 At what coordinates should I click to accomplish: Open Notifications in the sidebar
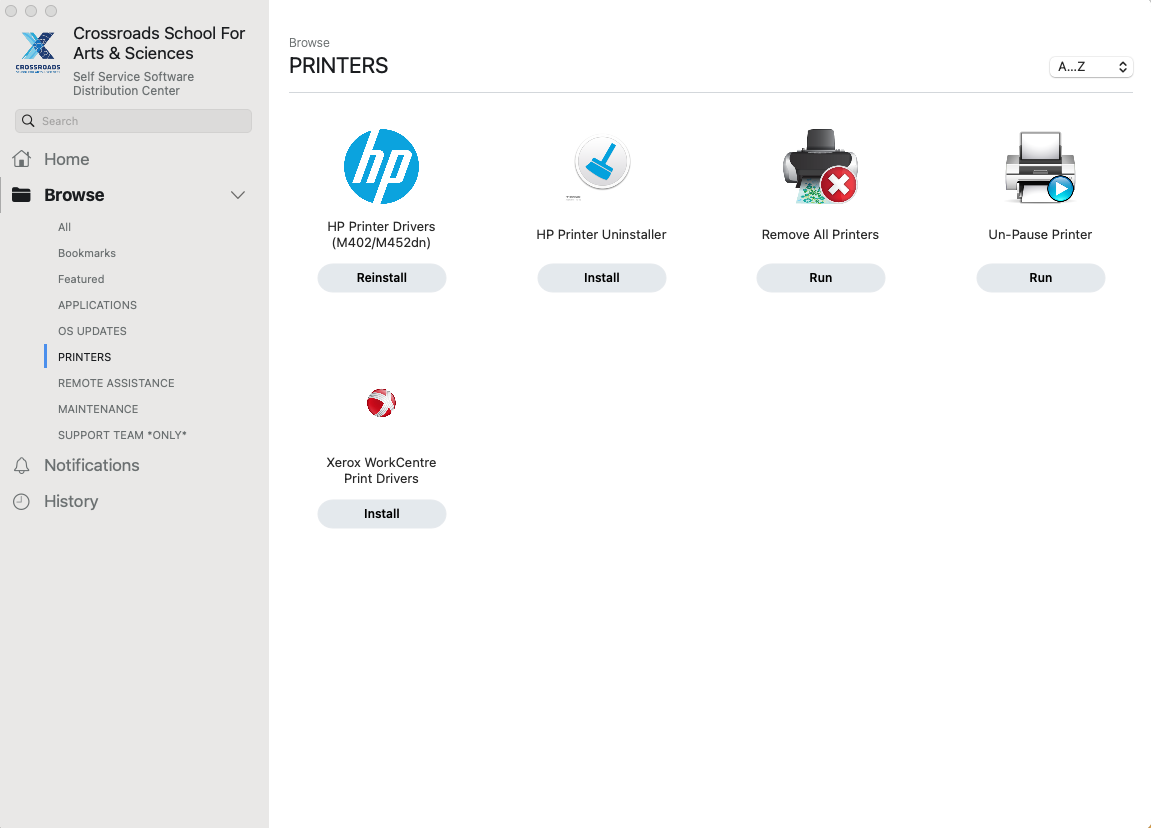[x=92, y=465]
